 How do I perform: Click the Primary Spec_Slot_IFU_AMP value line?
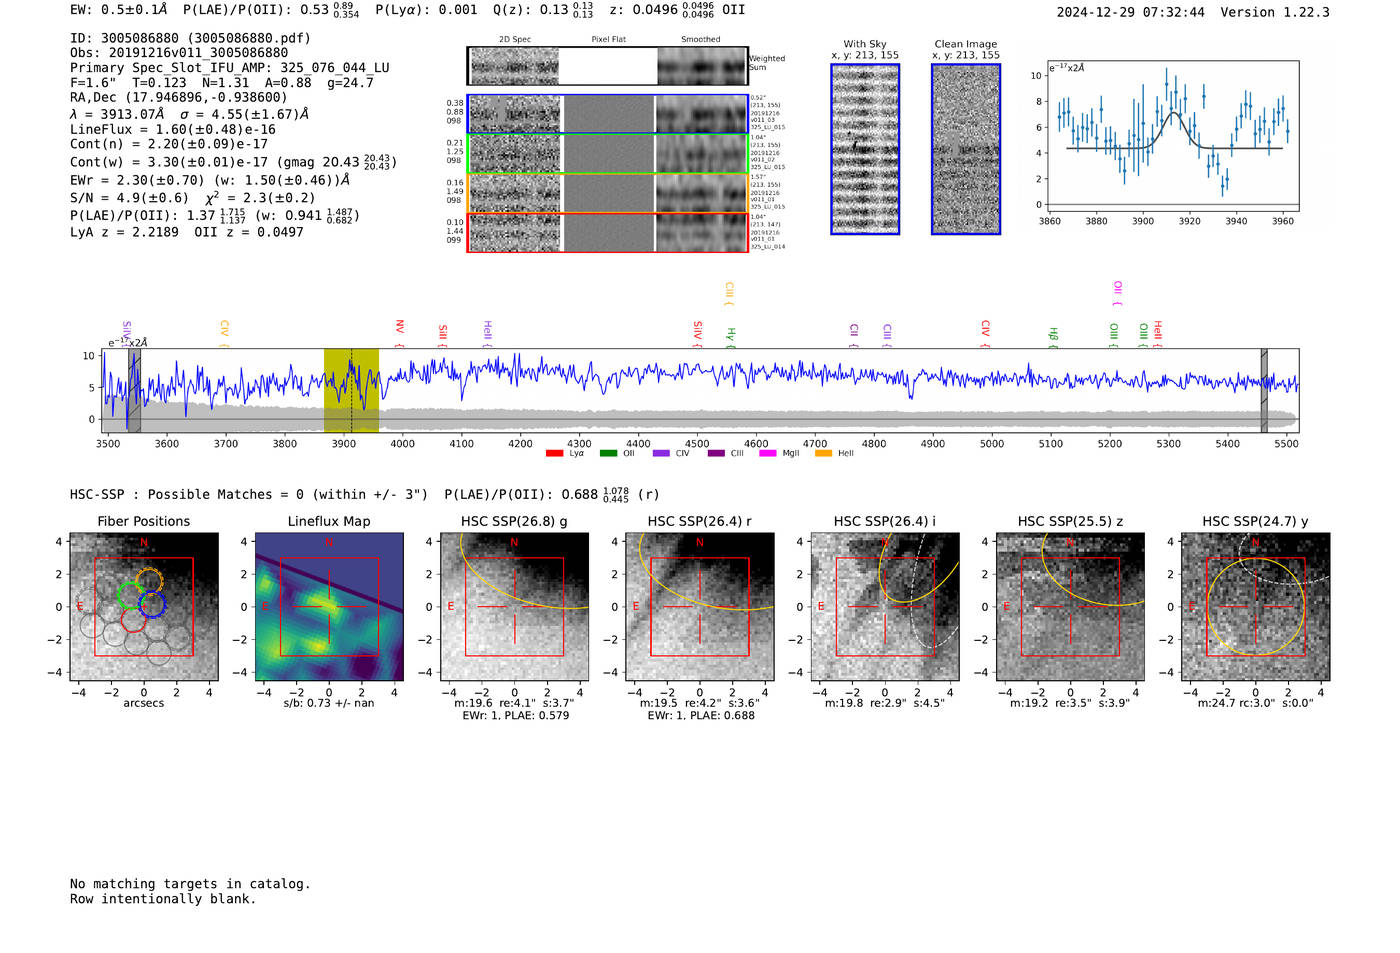[230, 68]
